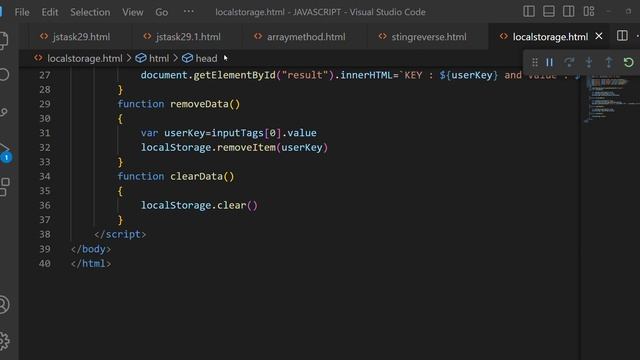
Task: Click the head breadcrumb segment
Action: 206,58
